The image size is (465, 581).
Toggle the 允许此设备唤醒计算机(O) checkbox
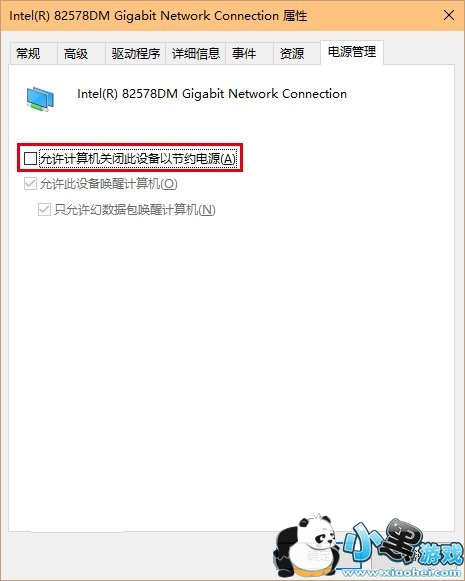pyautogui.click(x=30, y=184)
